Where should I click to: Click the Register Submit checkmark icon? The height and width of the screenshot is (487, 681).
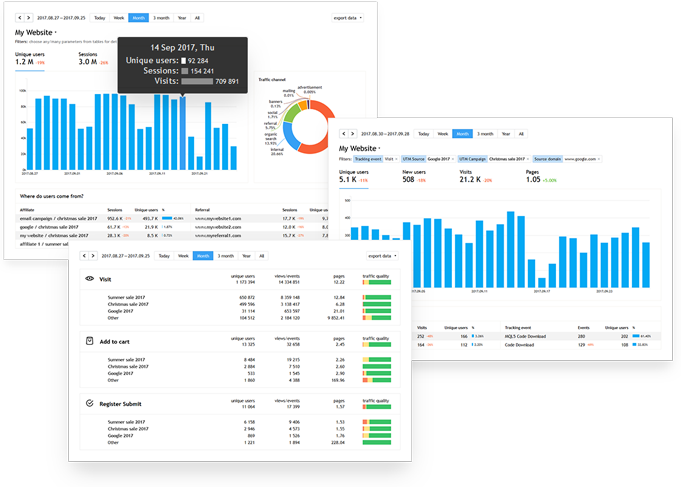coord(89,404)
